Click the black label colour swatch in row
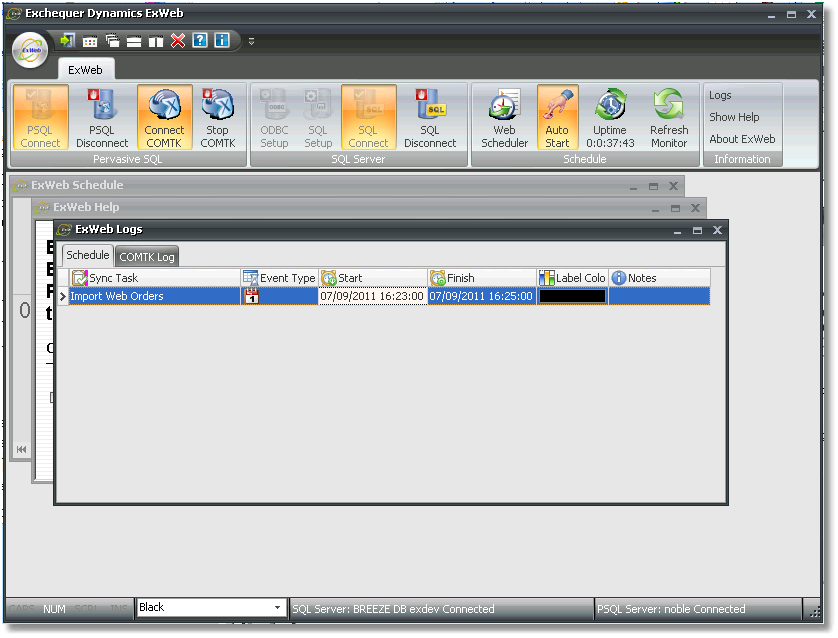 tap(572, 296)
